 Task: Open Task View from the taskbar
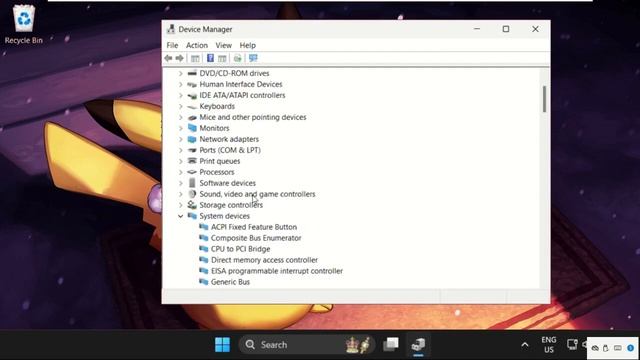point(391,345)
